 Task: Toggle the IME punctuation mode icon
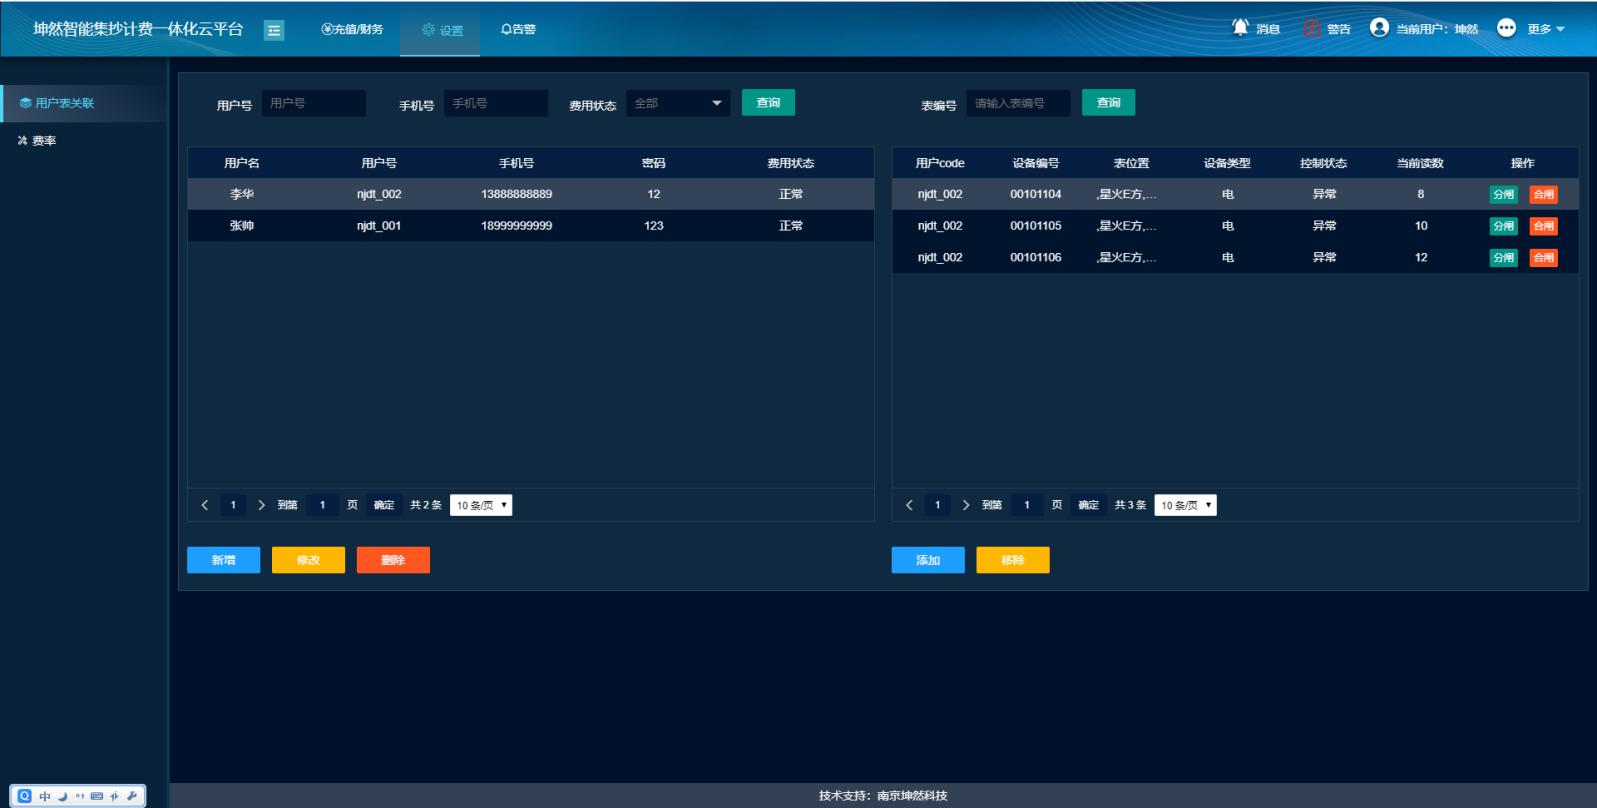tap(79, 796)
